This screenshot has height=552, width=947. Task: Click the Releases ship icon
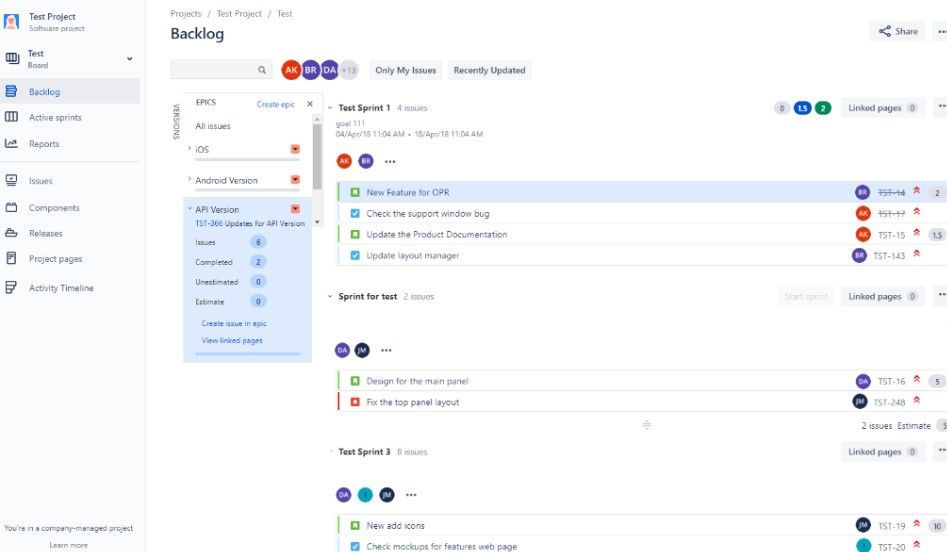[11, 233]
